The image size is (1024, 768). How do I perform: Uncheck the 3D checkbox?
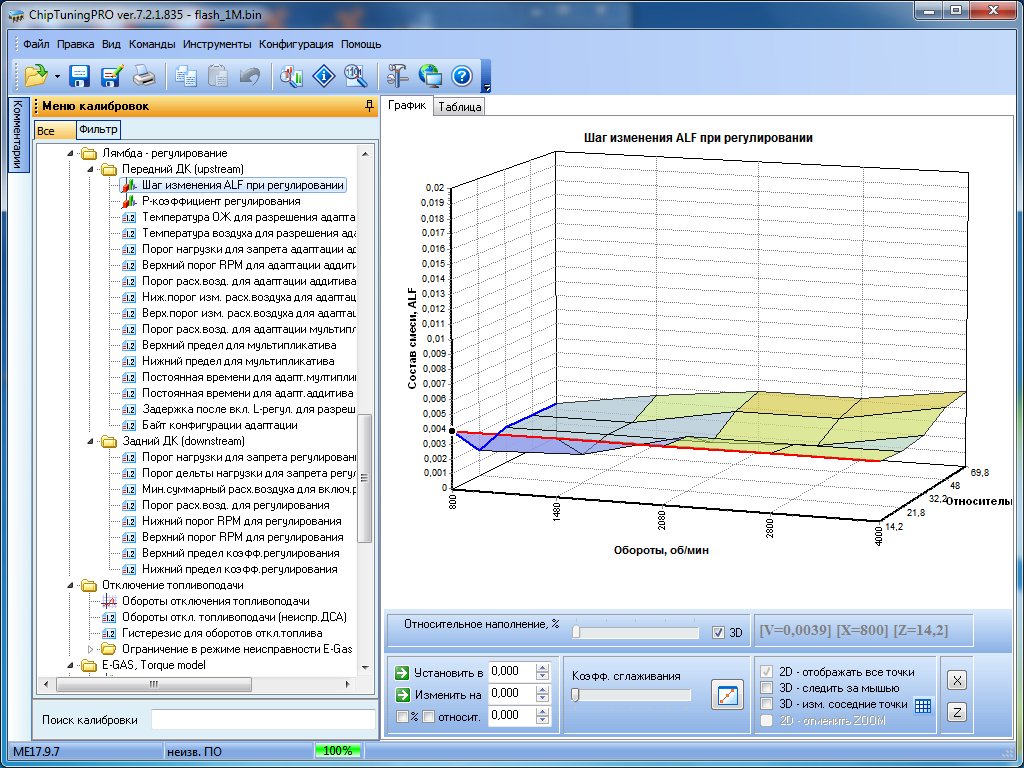(x=718, y=633)
